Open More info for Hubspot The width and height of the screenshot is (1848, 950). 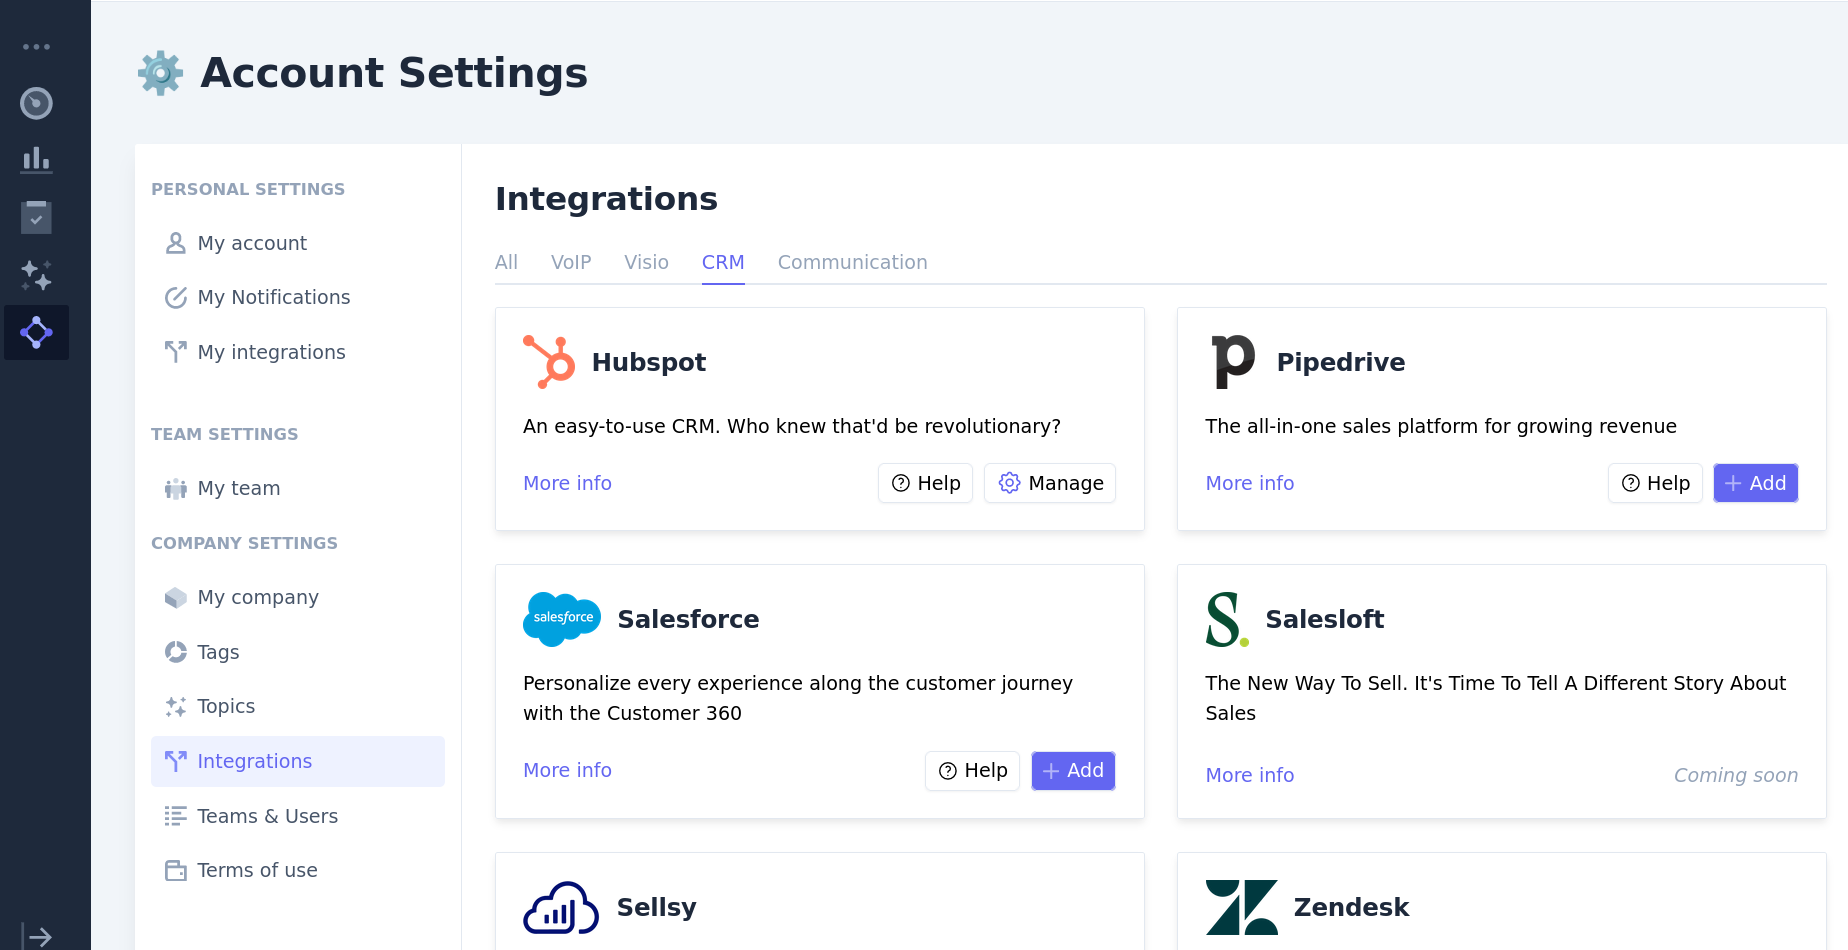[567, 483]
